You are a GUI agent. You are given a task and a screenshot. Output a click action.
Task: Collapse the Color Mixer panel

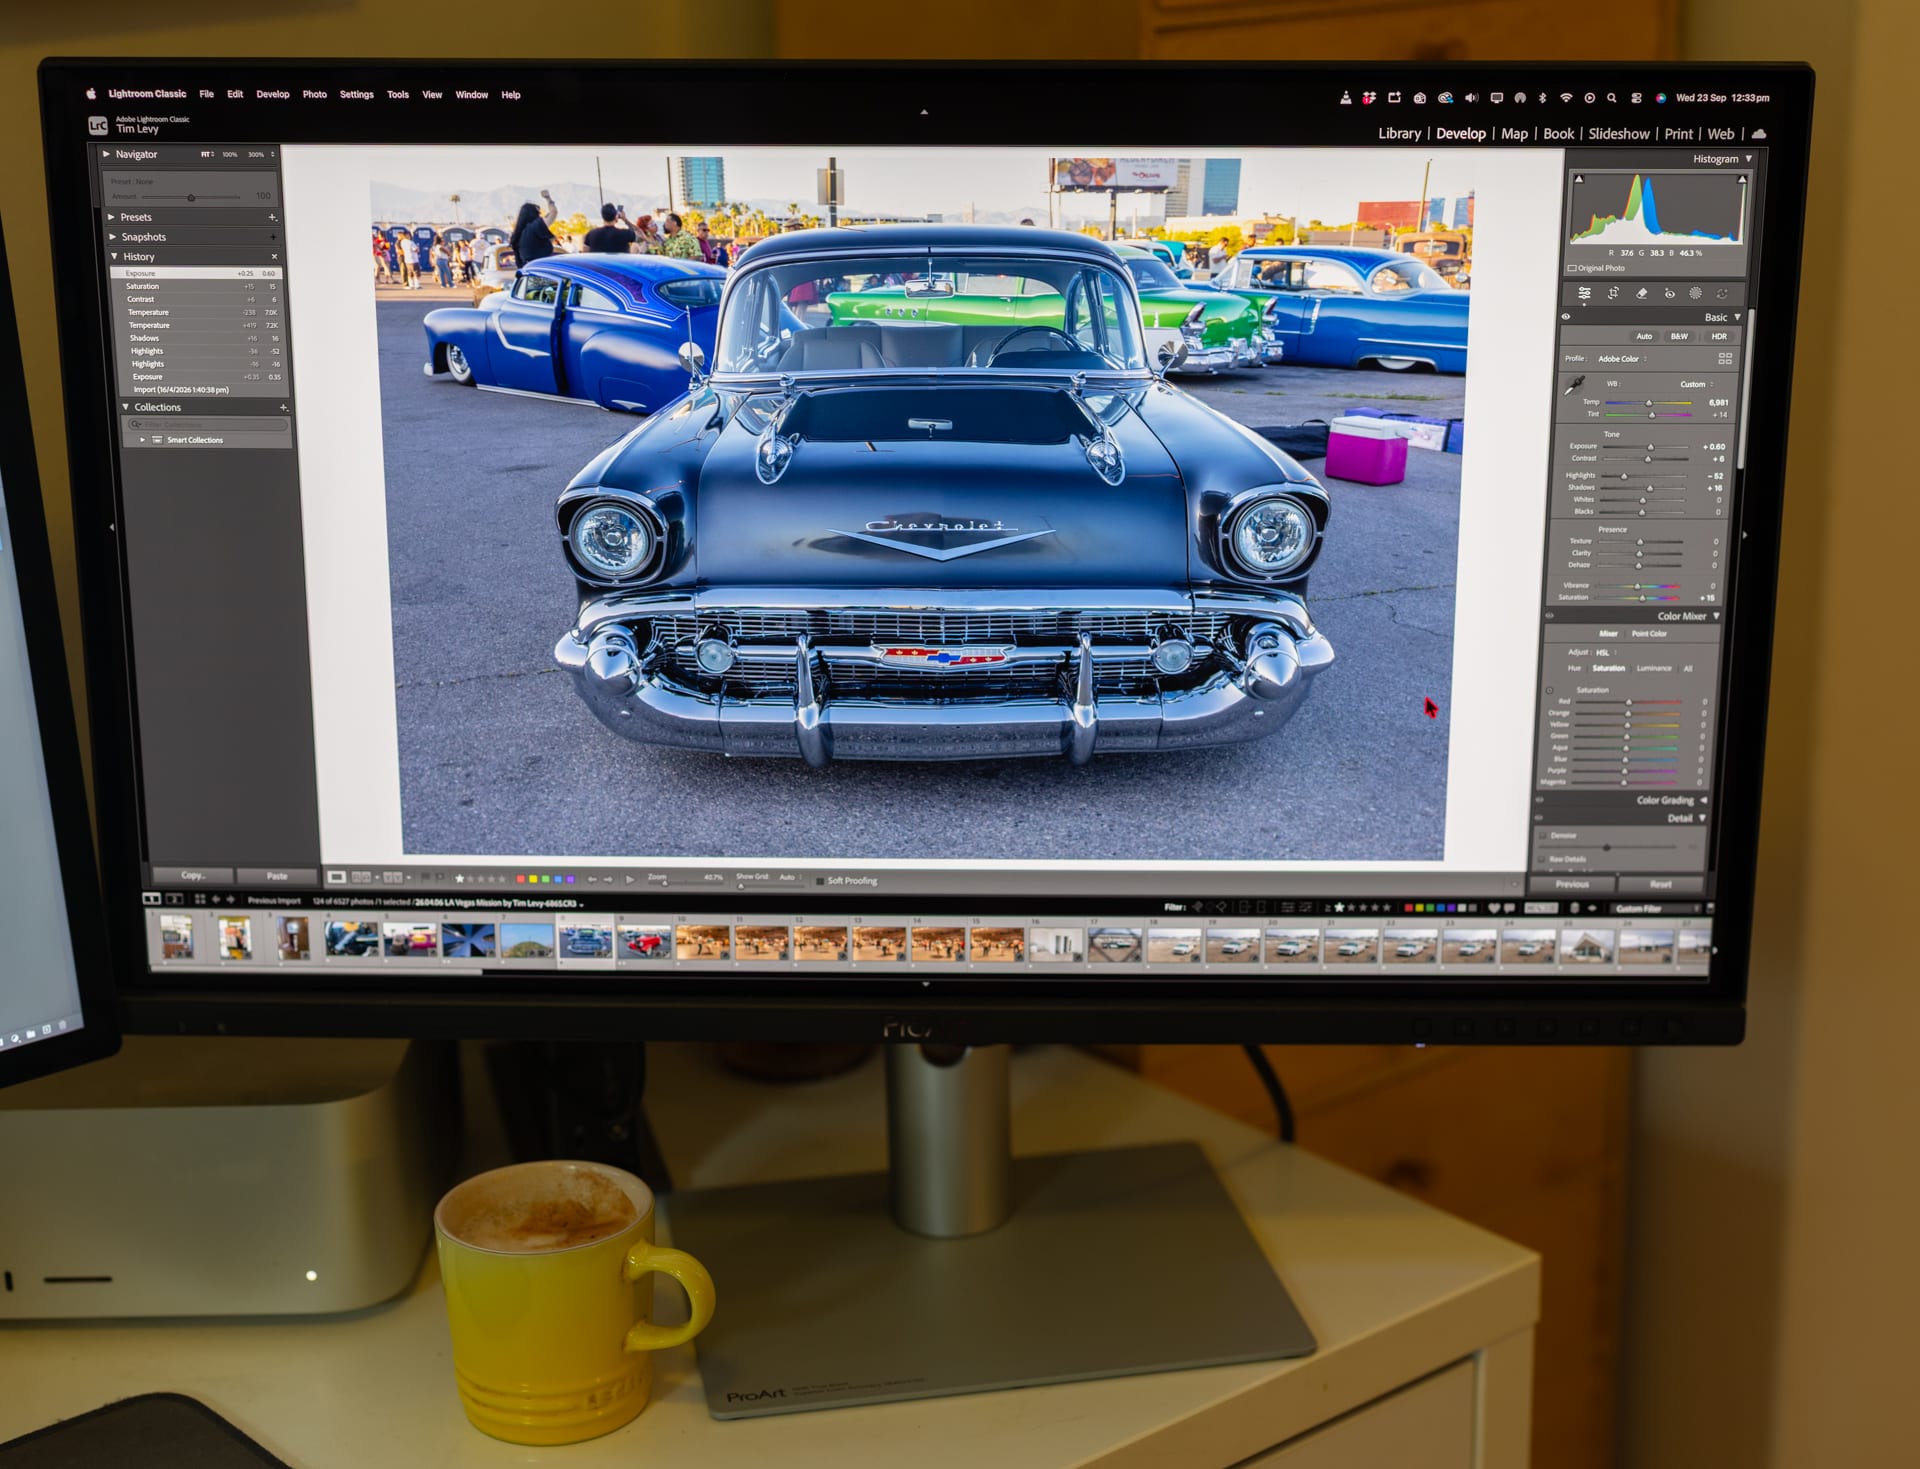click(1717, 616)
